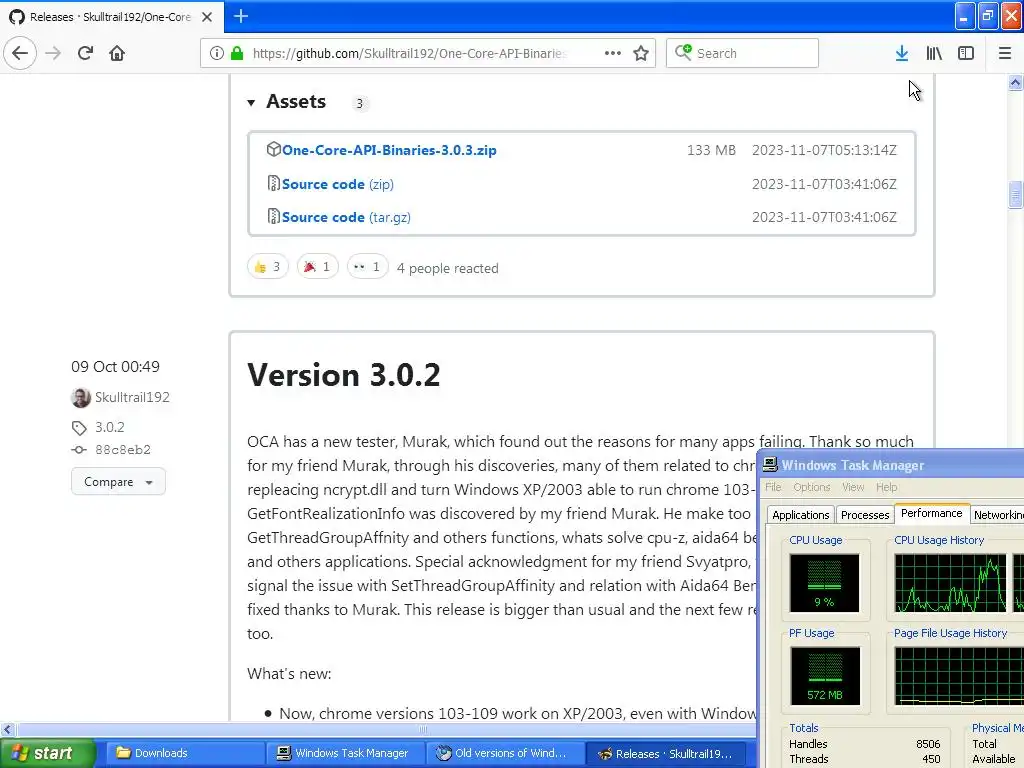Click the zip file icon for Source code (zip)

pyautogui.click(x=274, y=184)
